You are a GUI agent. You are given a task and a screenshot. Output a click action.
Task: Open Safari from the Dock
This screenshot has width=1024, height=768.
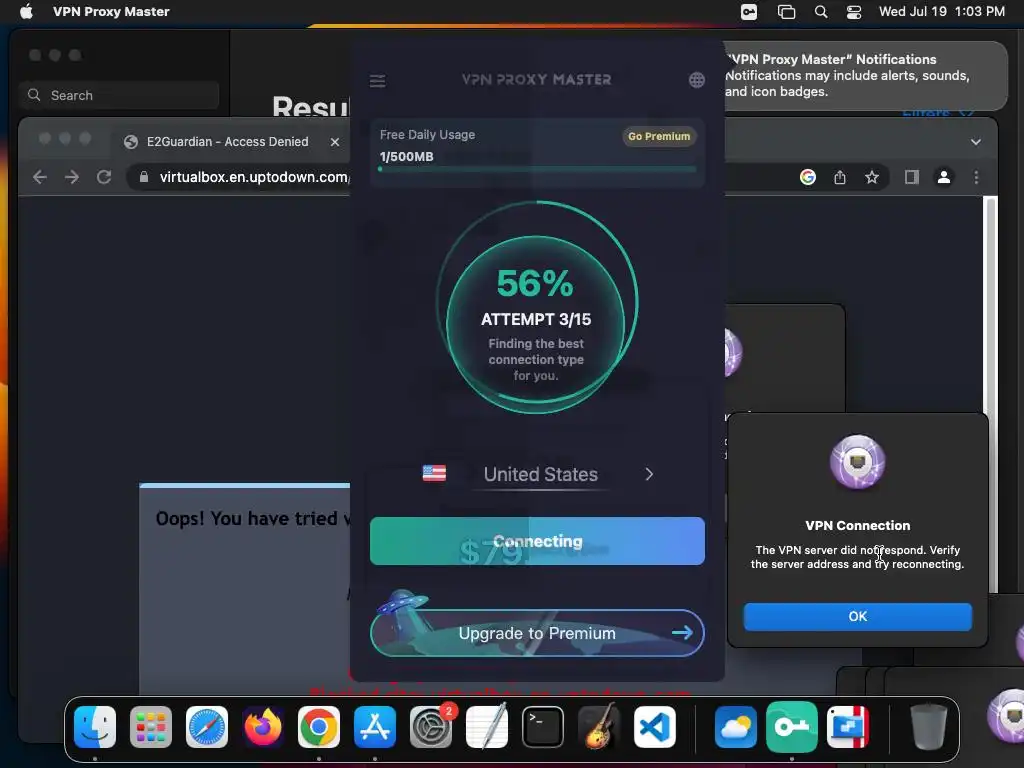coord(207,727)
